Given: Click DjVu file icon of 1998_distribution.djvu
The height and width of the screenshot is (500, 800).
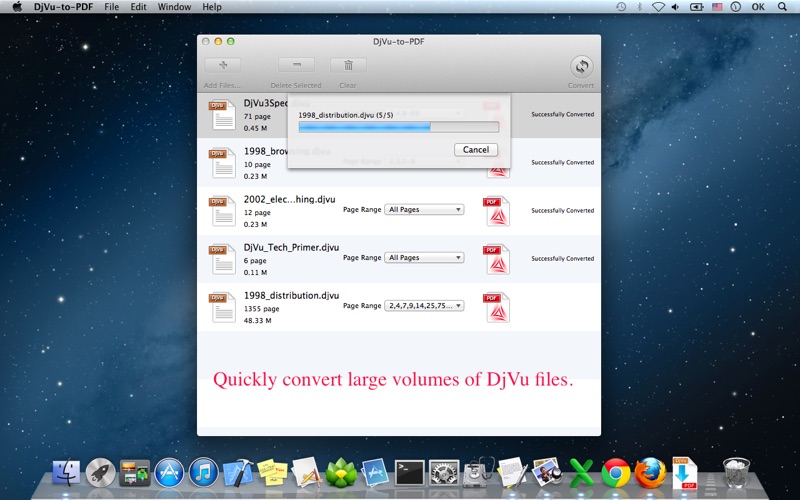Looking at the screenshot, I should [x=222, y=307].
